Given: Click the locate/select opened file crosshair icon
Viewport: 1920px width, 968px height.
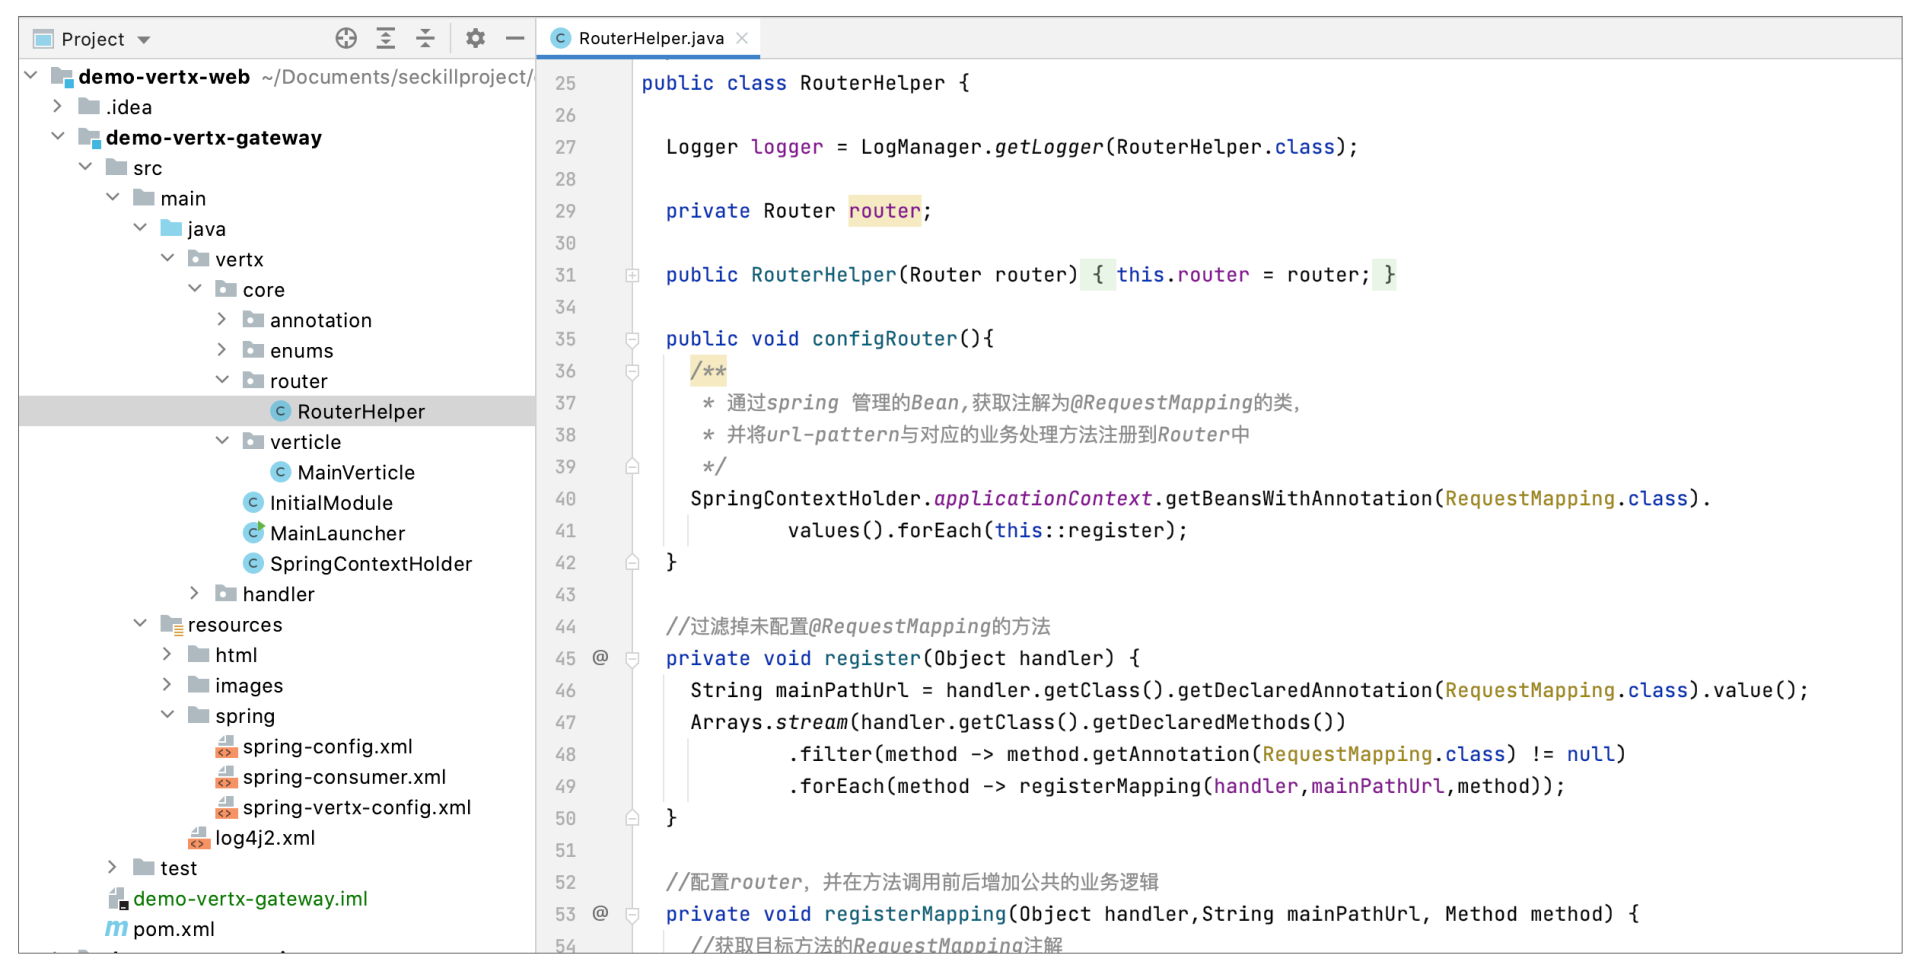Looking at the screenshot, I should [346, 39].
